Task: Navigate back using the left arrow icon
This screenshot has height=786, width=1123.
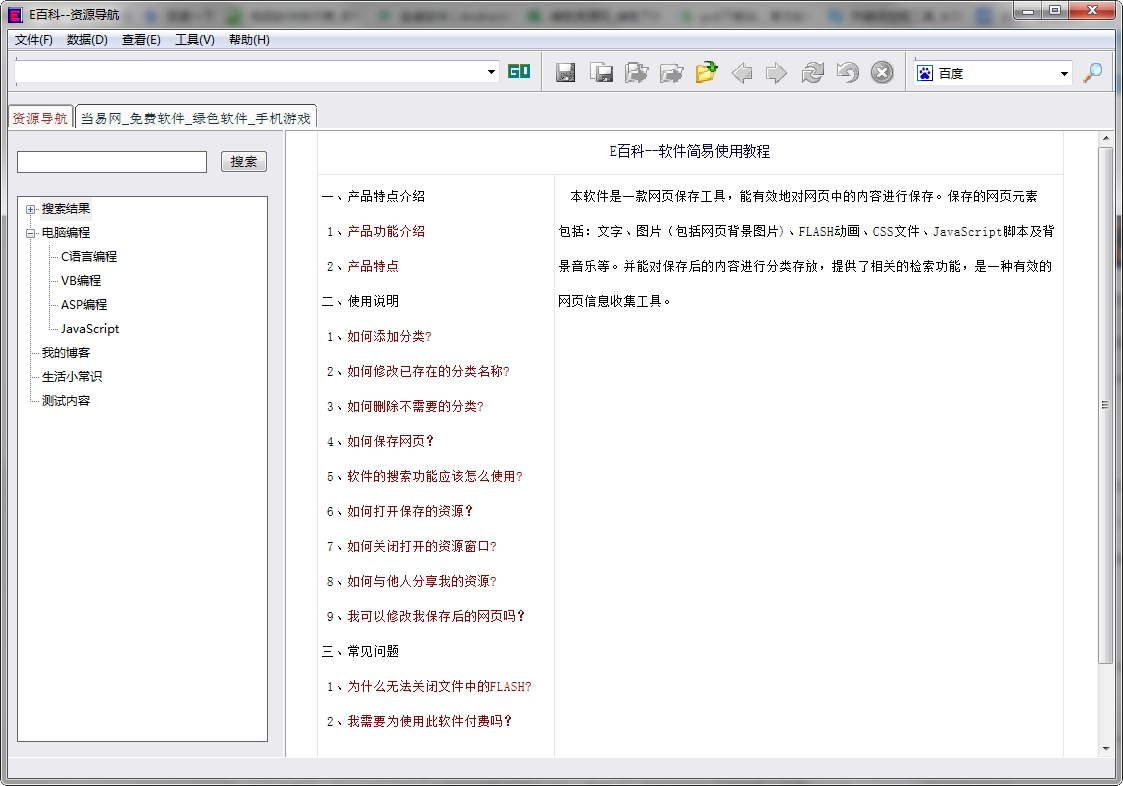Action: [741, 72]
